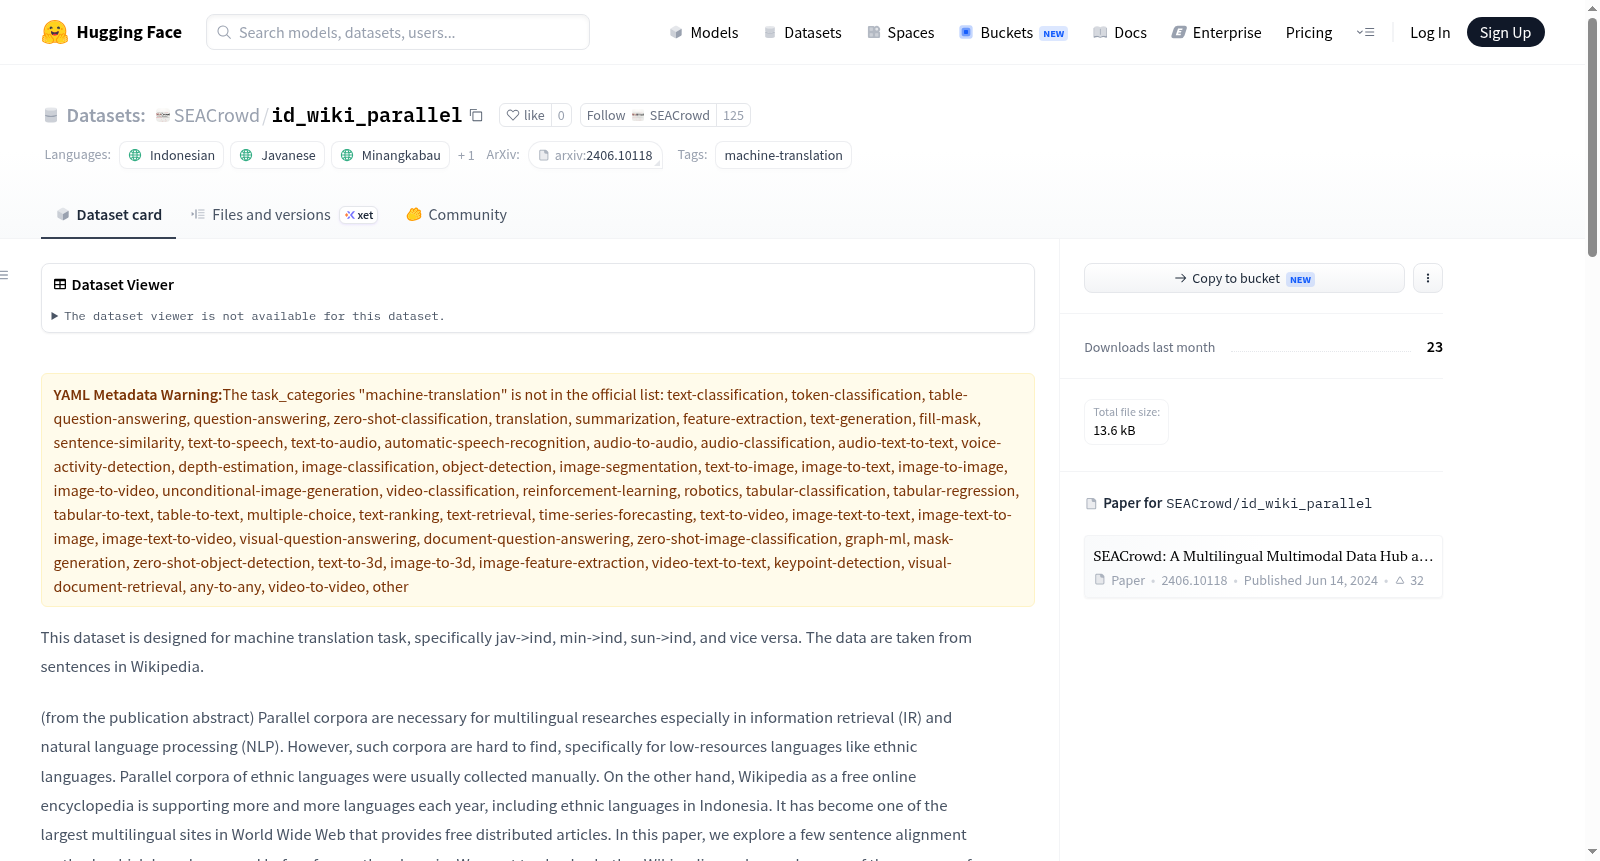Go to Spaces in top navigation
This screenshot has width=1600, height=861.
tap(900, 32)
